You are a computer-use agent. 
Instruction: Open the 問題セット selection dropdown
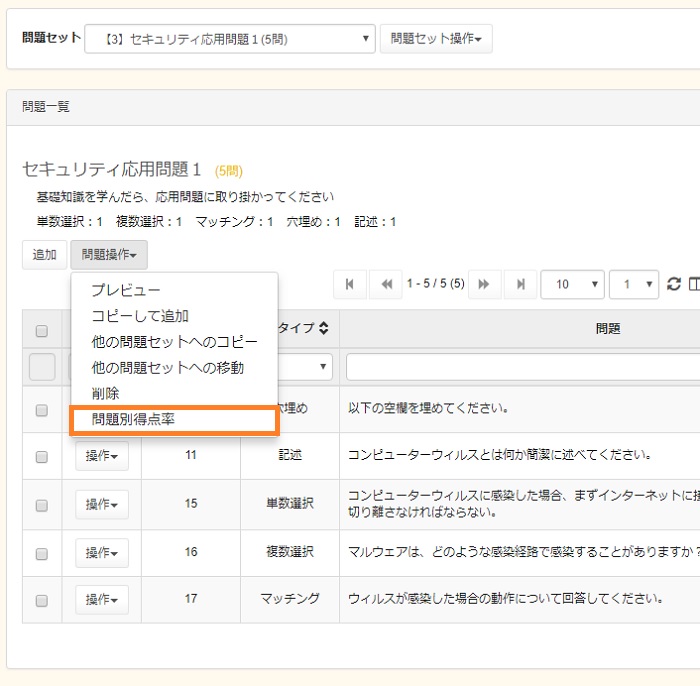pyautogui.click(x=229, y=39)
